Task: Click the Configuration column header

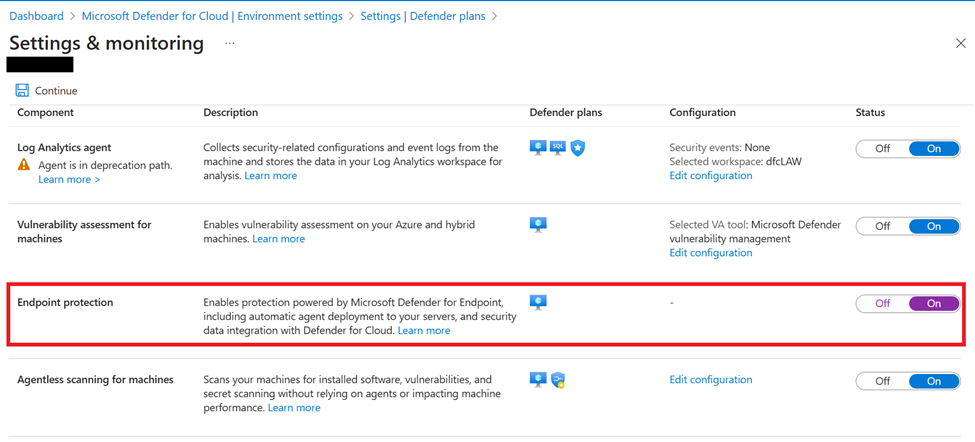Action: 703,113
